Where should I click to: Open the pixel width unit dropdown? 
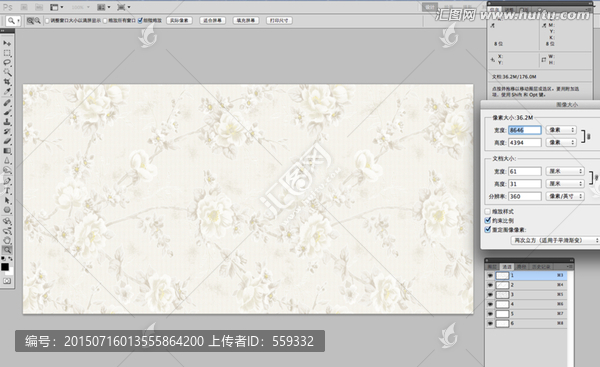[x=561, y=130]
